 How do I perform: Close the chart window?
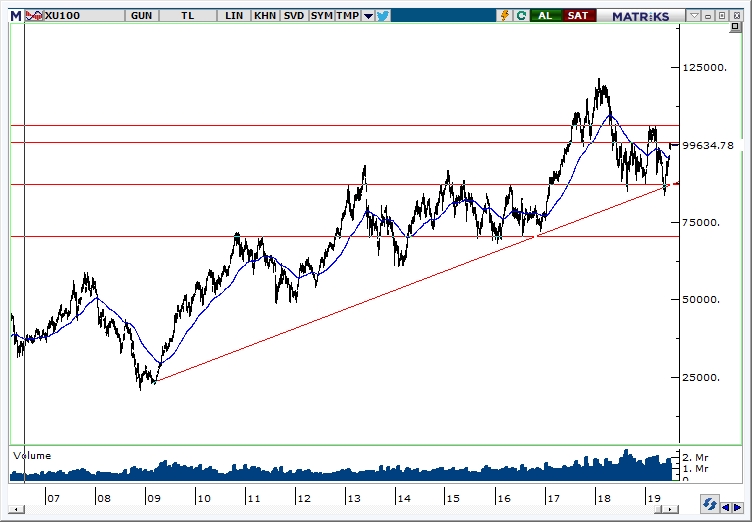point(736,16)
